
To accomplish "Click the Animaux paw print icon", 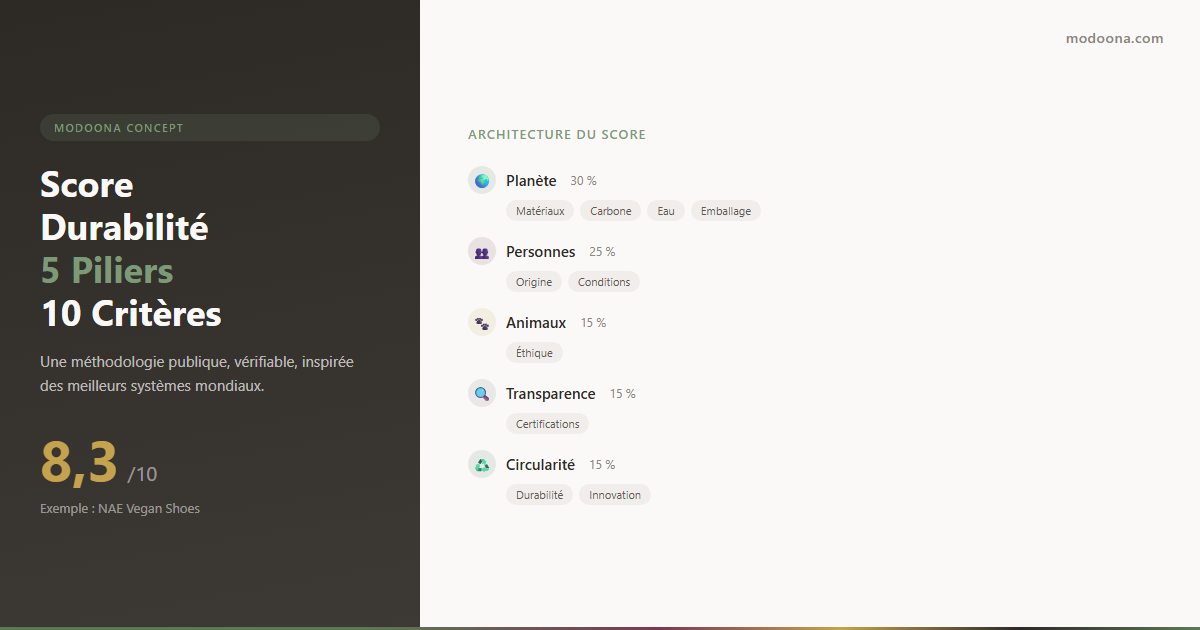I will pos(482,323).
